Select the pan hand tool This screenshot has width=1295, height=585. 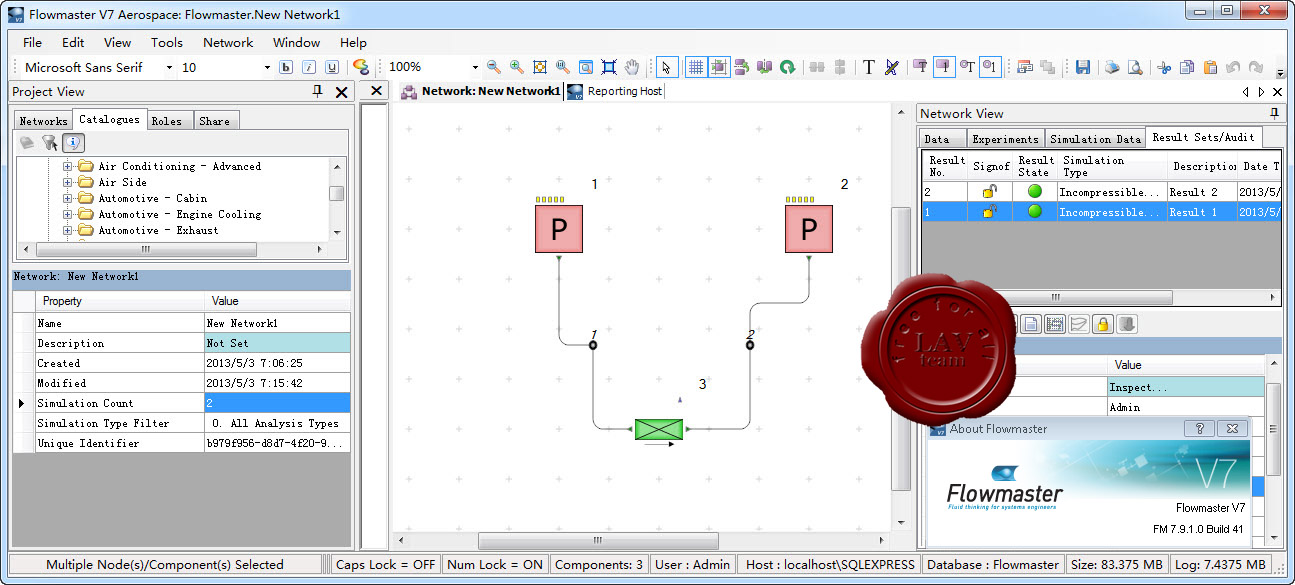[632, 67]
